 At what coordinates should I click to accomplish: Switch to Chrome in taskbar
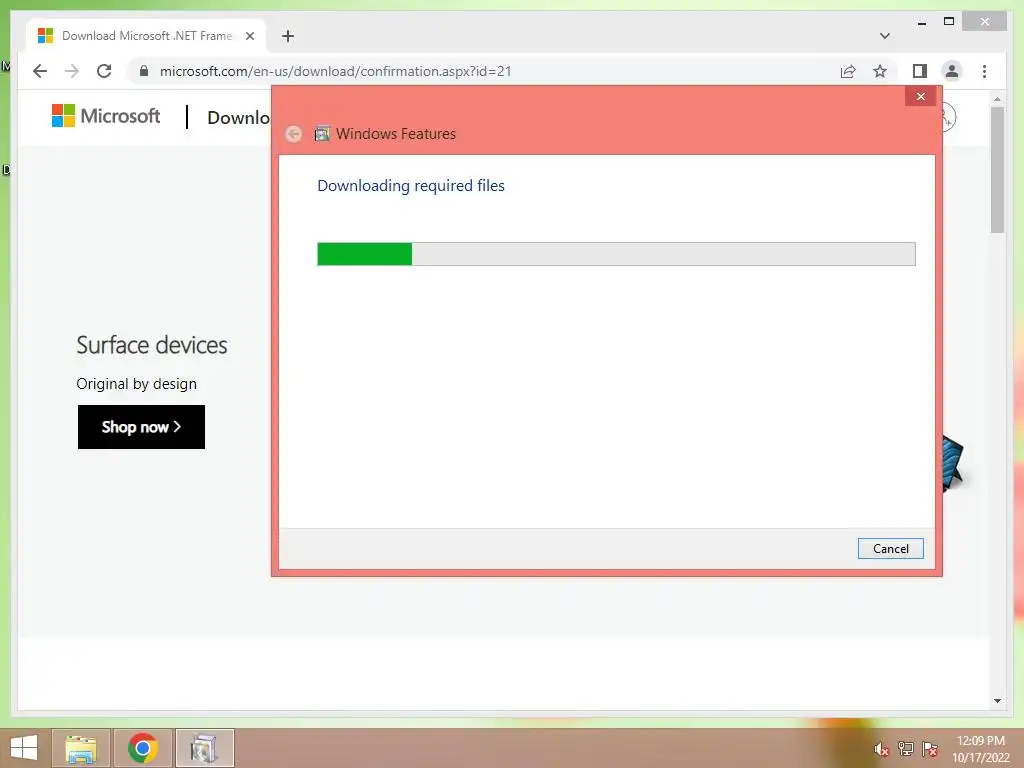click(143, 748)
